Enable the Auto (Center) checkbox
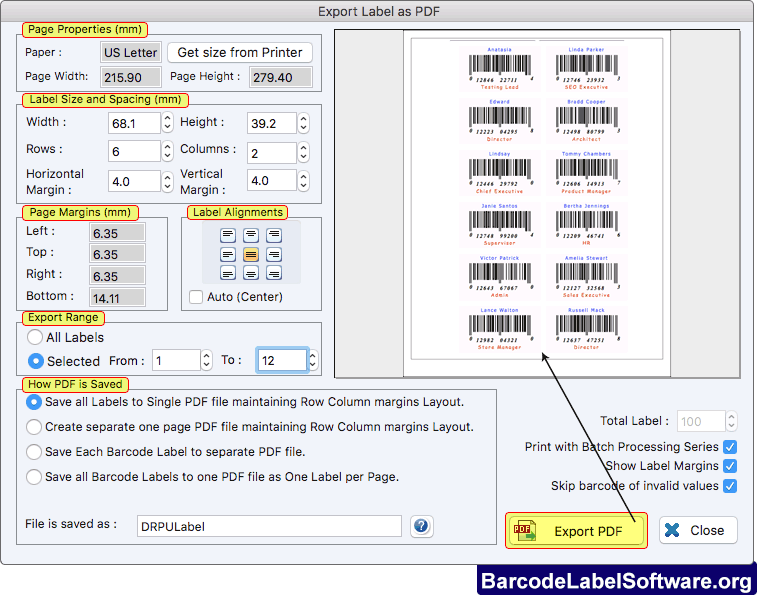The height and width of the screenshot is (595, 757). point(196,297)
